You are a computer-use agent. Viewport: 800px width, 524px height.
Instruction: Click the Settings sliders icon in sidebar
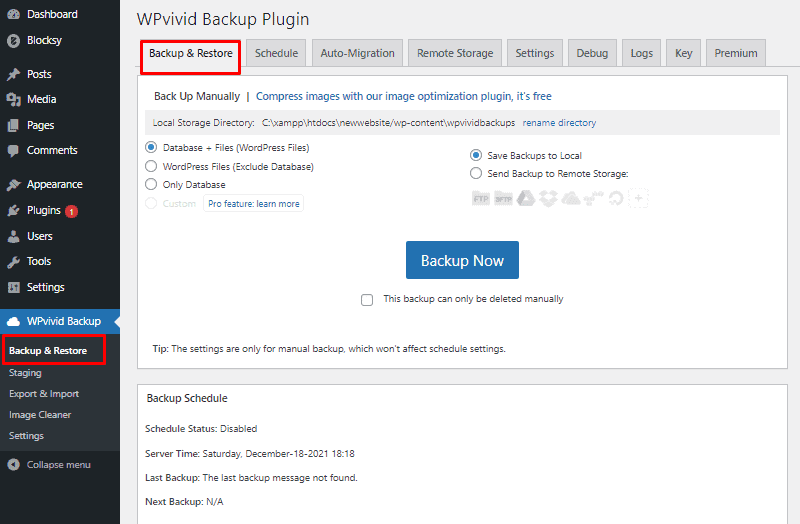coord(14,287)
